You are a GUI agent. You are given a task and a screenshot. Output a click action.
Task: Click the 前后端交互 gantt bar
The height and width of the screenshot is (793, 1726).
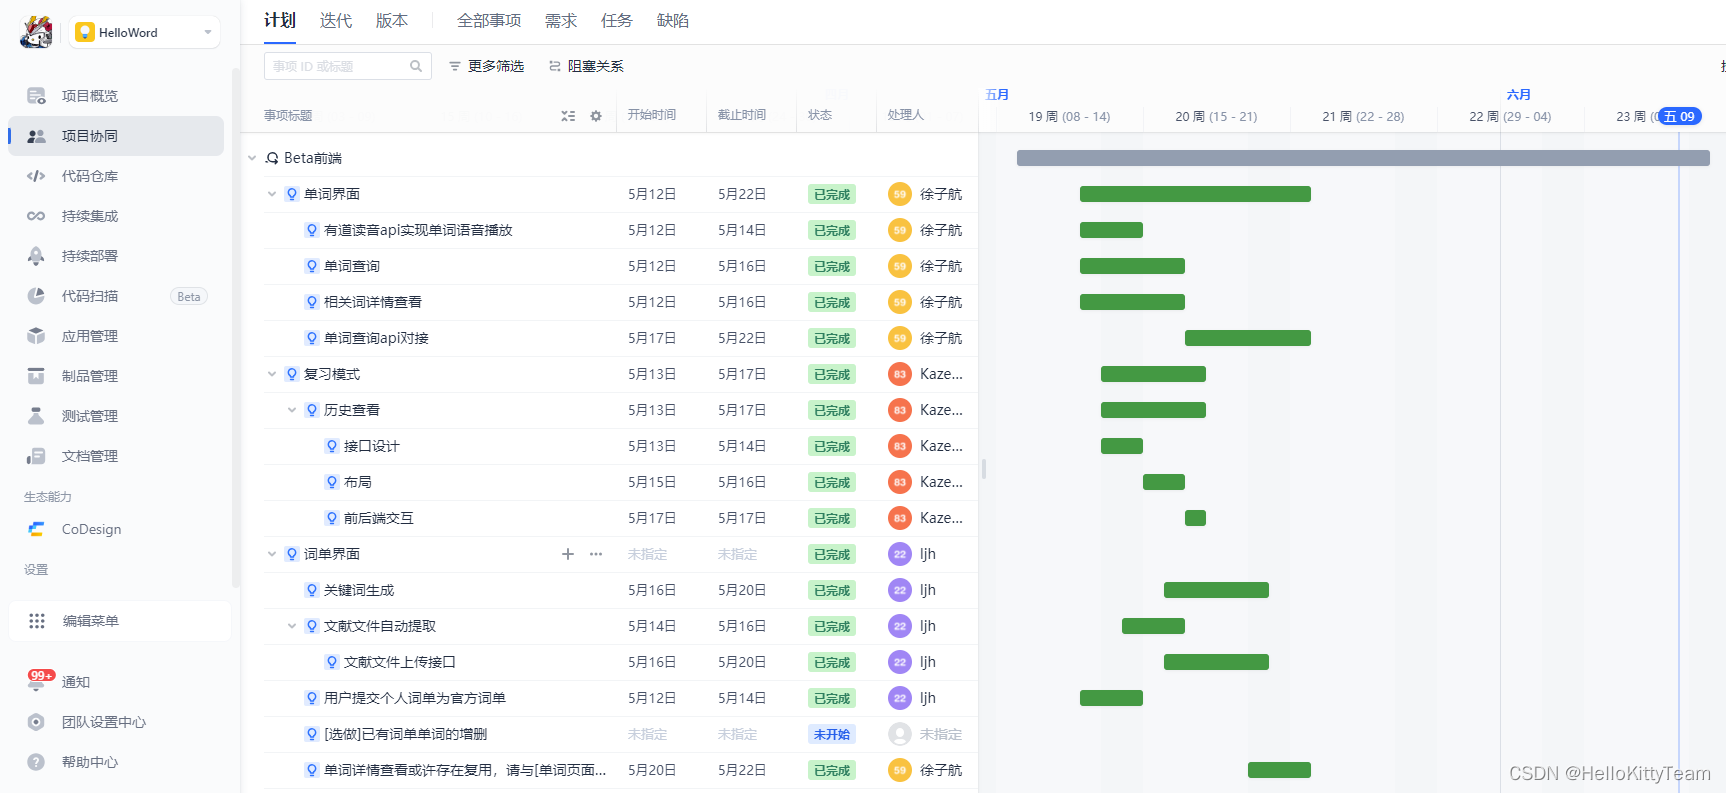(x=1195, y=518)
